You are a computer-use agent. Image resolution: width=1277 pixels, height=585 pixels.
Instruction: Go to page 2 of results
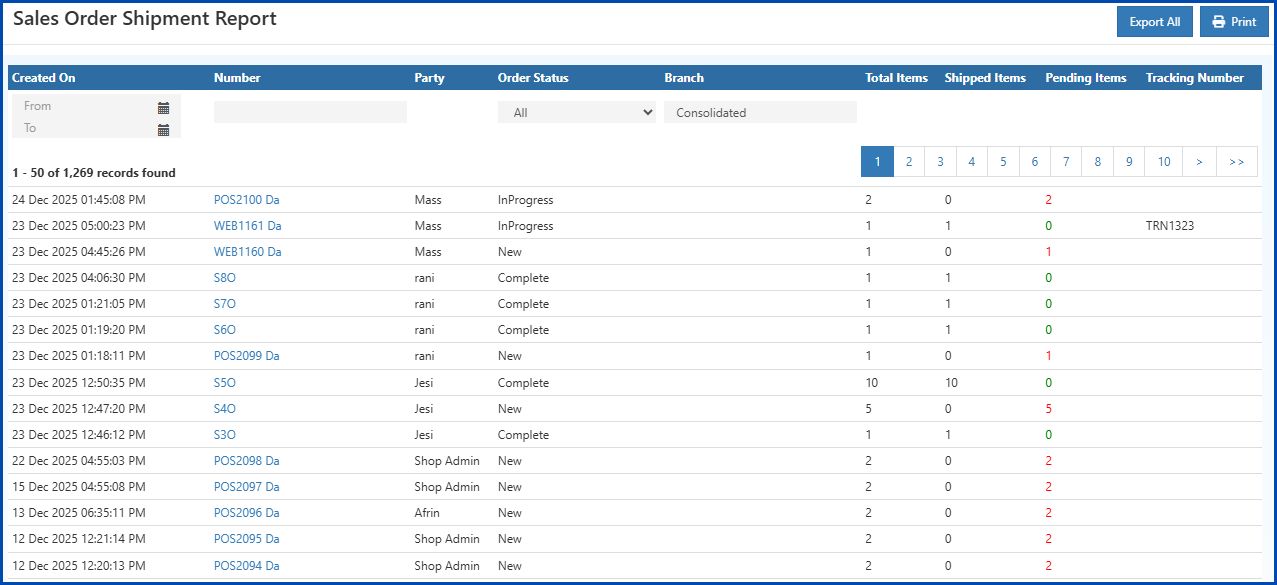[x=908, y=161]
